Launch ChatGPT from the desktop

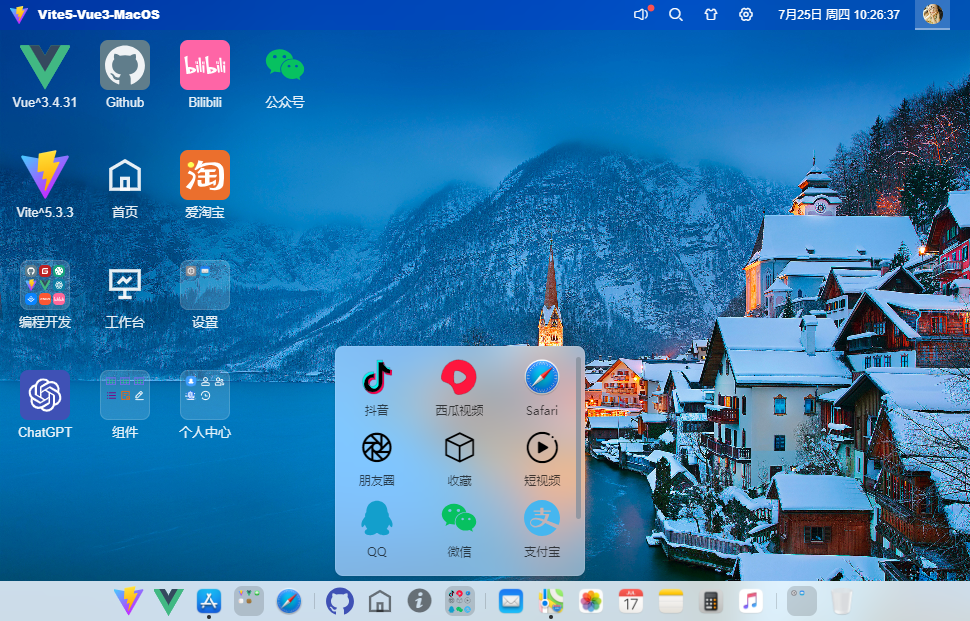click(44, 394)
